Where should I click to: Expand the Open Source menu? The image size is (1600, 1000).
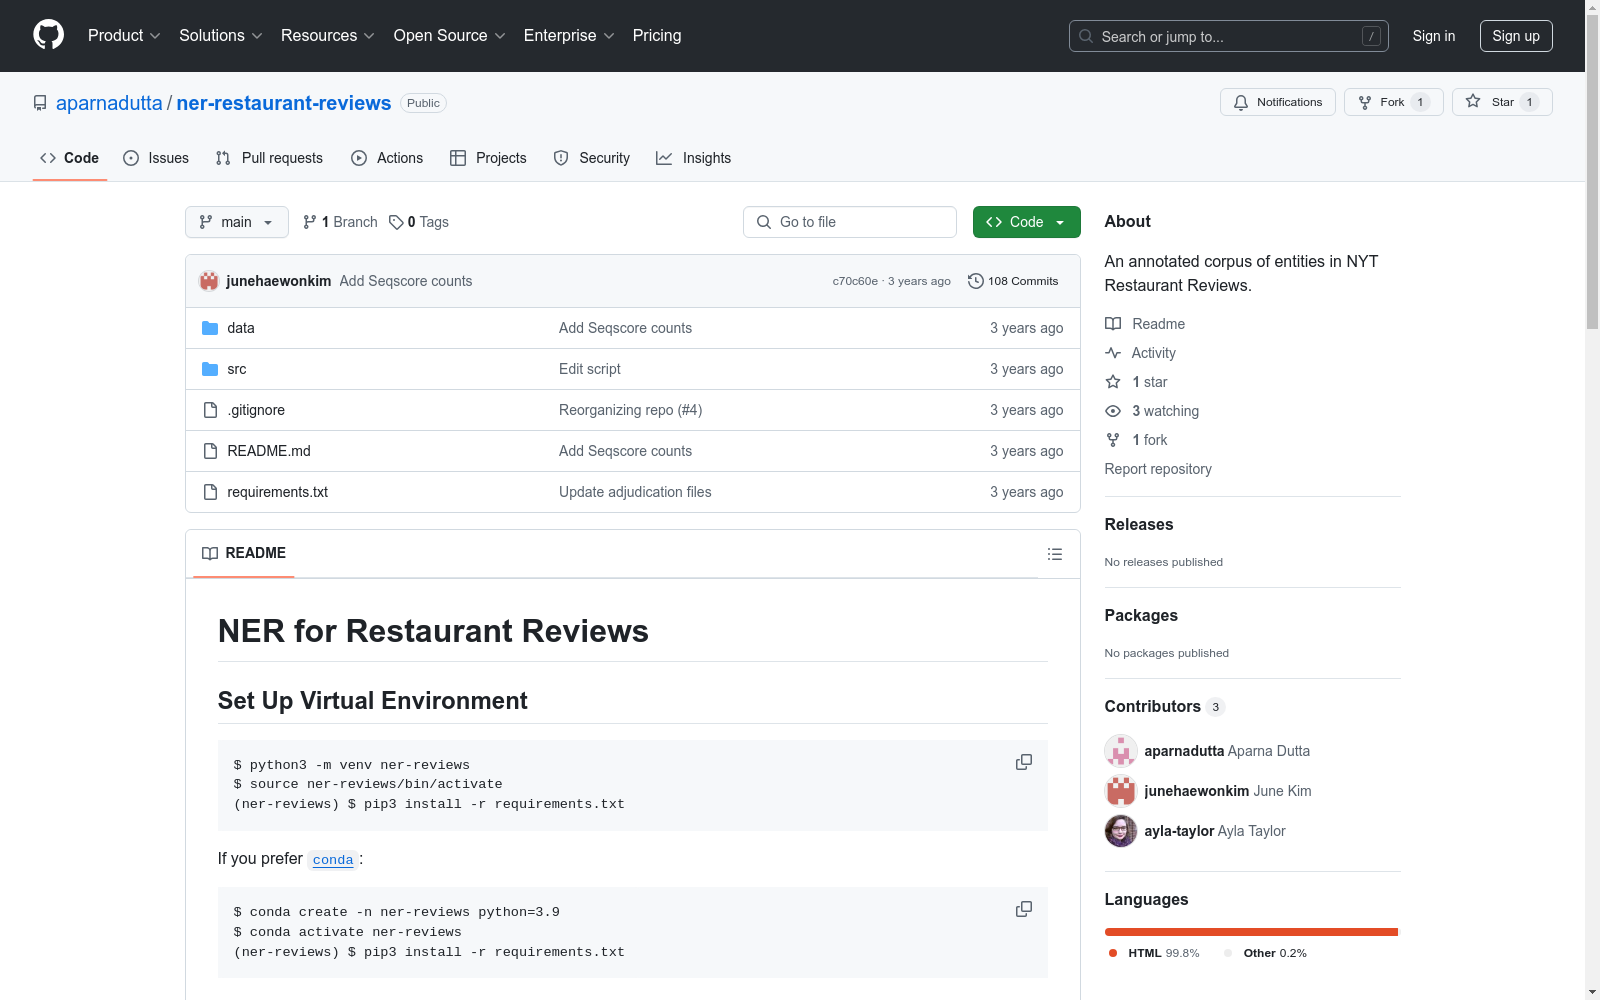click(450, 35)
